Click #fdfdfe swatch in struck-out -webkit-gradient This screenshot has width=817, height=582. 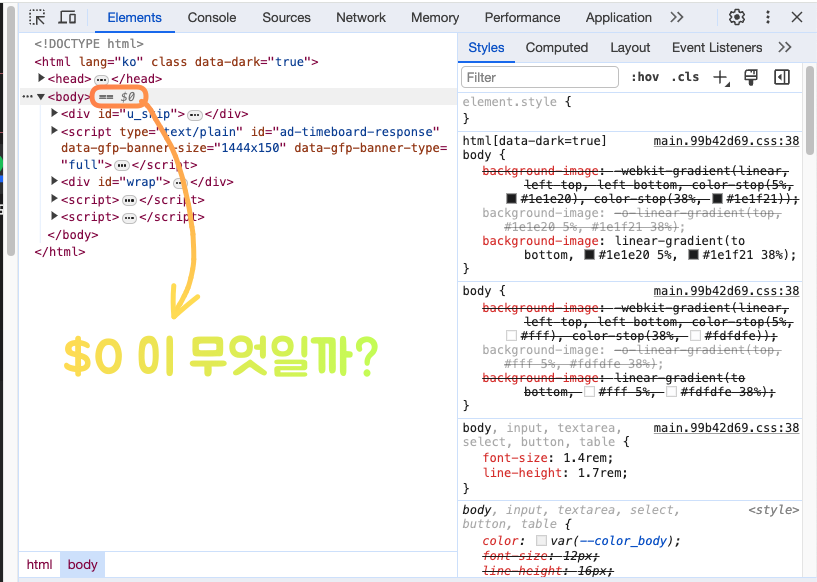pos(696,336)
